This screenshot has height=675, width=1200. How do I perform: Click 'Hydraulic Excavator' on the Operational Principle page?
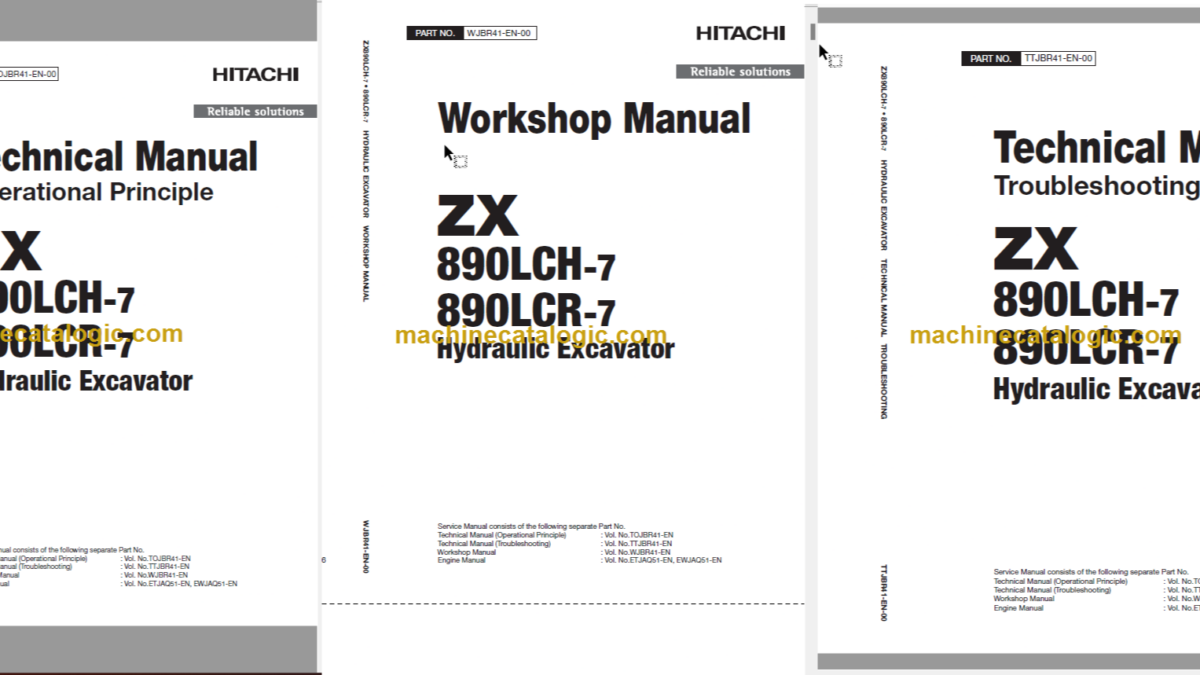(96, 380)
